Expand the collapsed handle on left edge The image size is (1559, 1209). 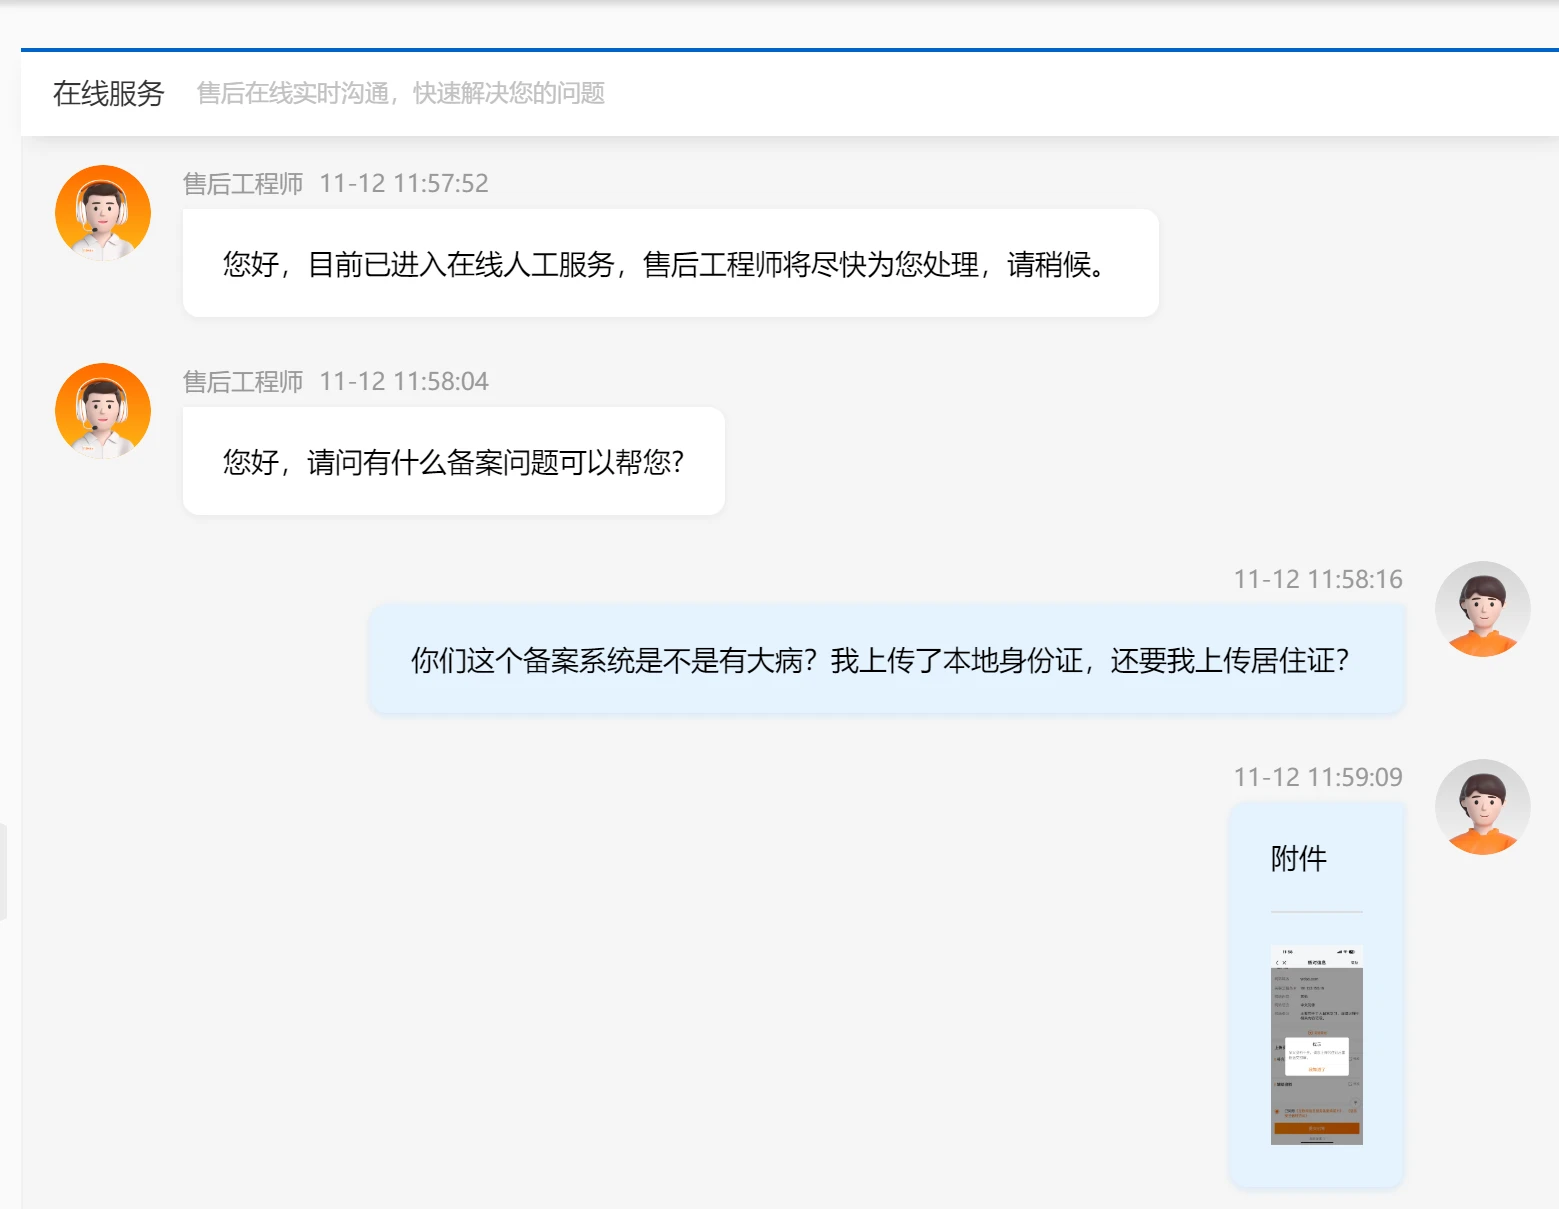[3, 871]
